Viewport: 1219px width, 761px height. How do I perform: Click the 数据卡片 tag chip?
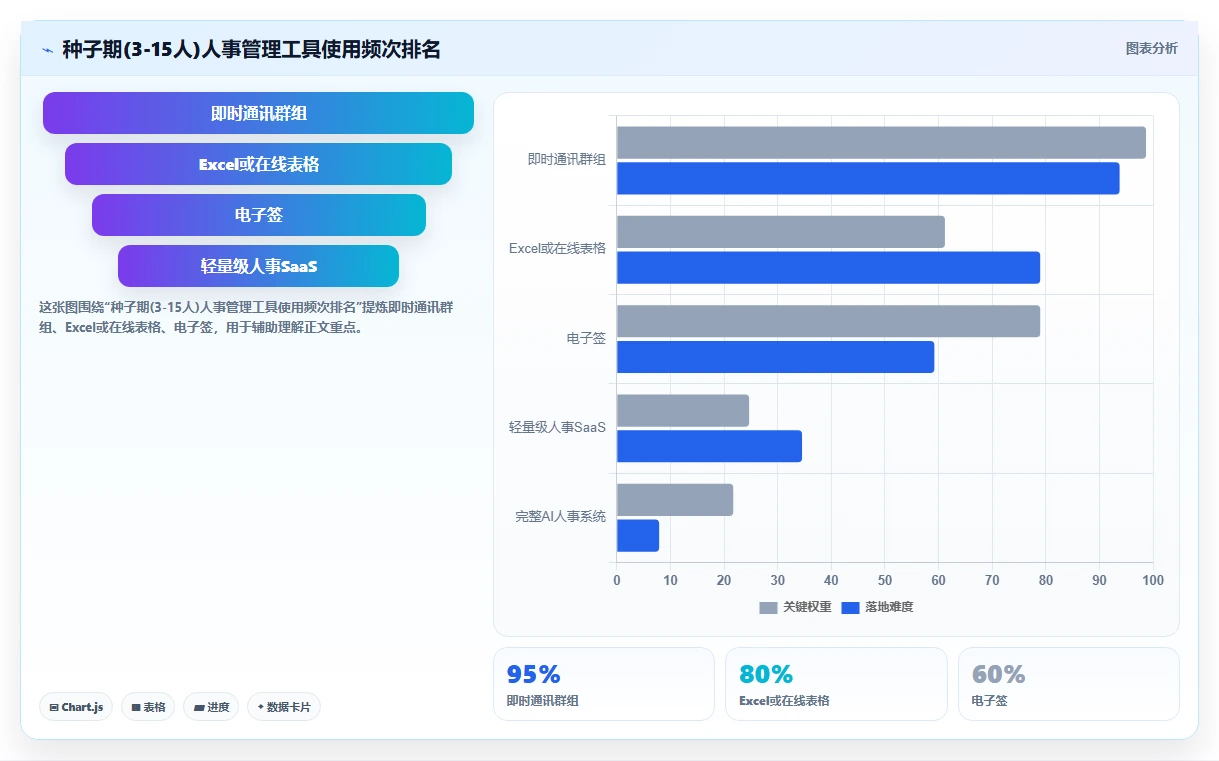(x=284, y=707)
